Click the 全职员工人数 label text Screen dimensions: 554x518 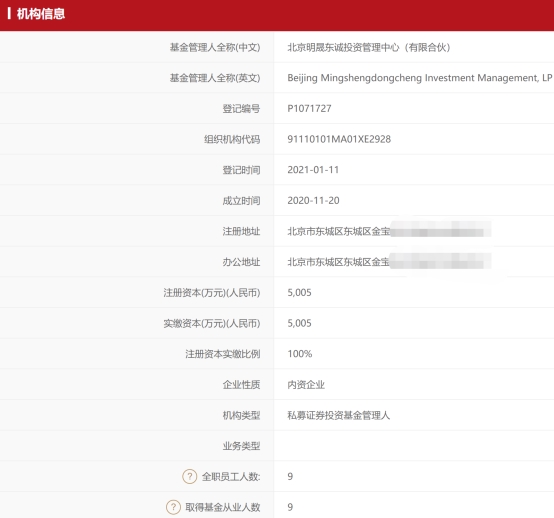pyautogui.click(x=231, y=477)
